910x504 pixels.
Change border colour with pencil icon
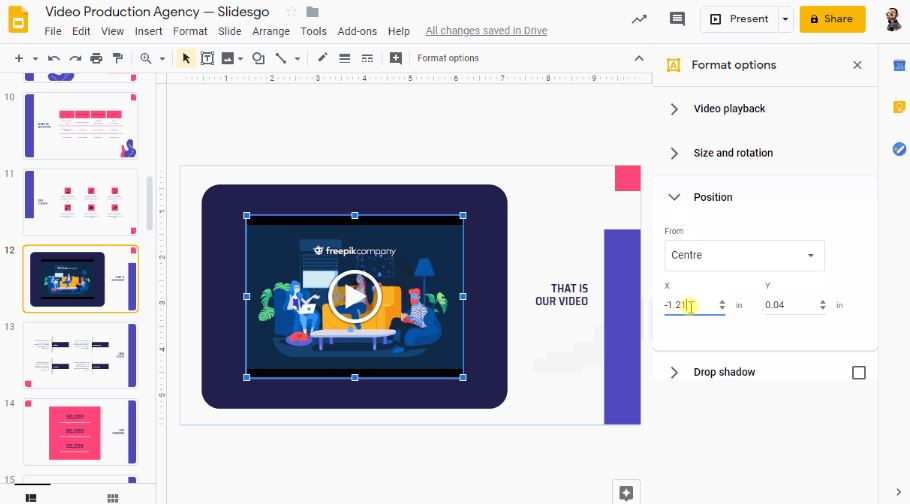pos(322,57)
